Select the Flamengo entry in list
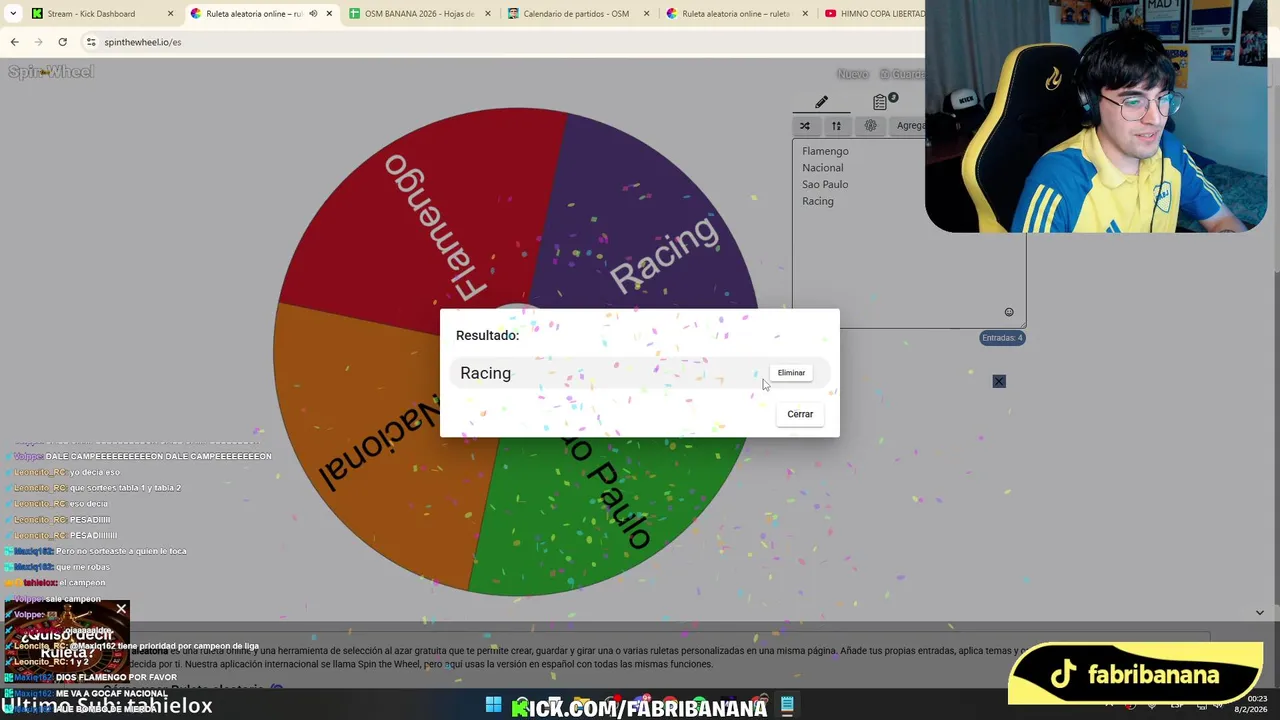1280x720 pixels. click(x=825, y=151)
